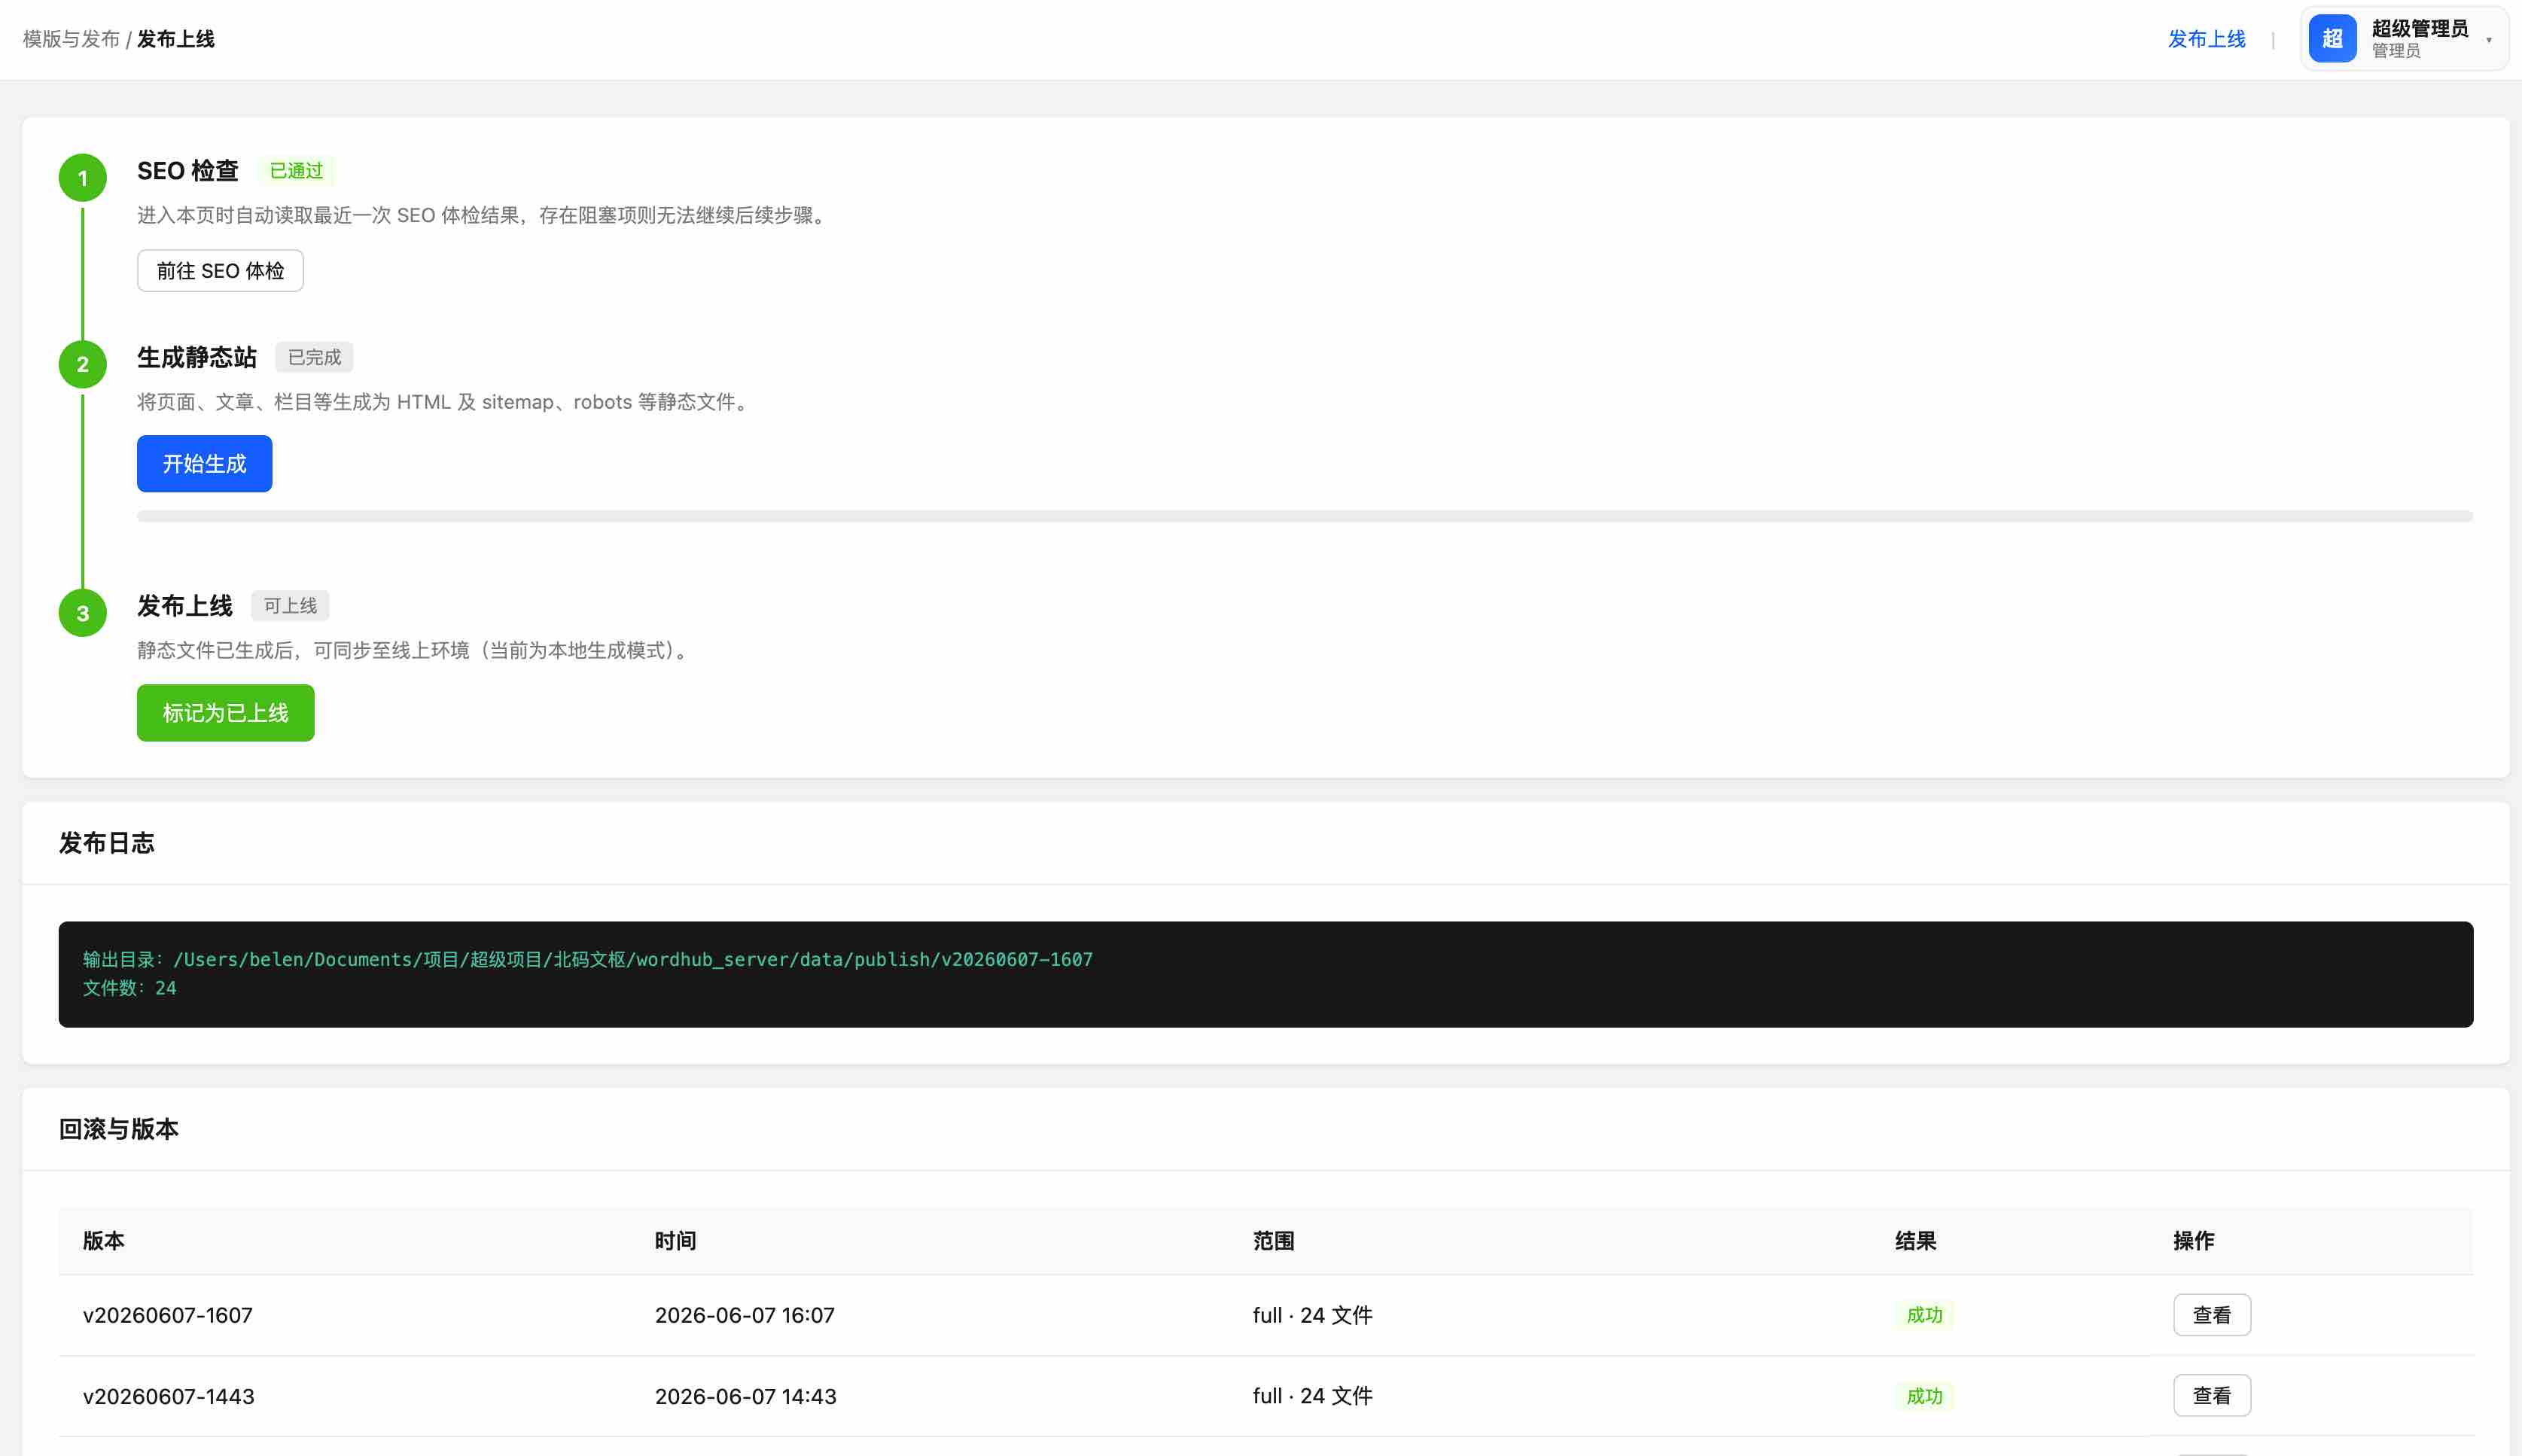The image size is (2522, 1456).
Task: Click the 前往 SEO 体检 button
Action: tap(220, 271)
